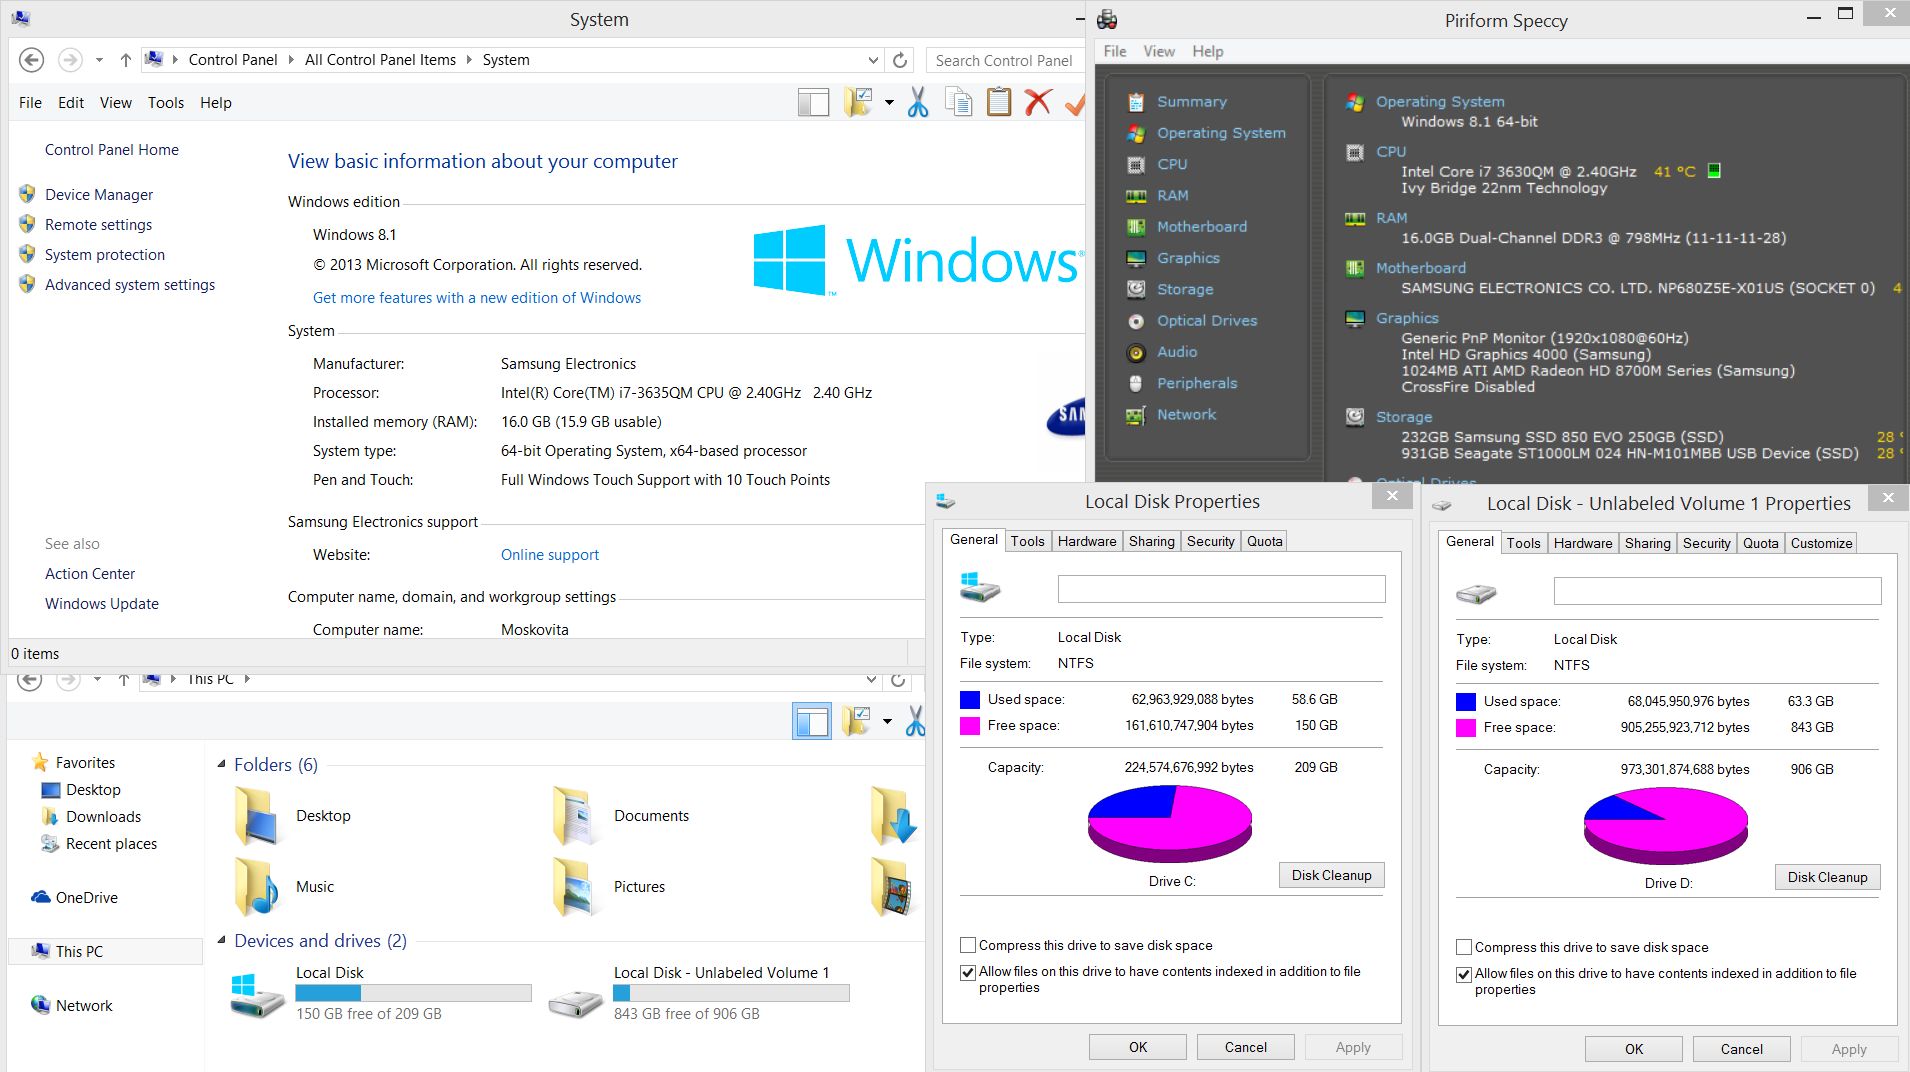Open the view options dropdown in This PC toolbar
This screenshot has width=1910, height=1072.
(x=887, y=721)
